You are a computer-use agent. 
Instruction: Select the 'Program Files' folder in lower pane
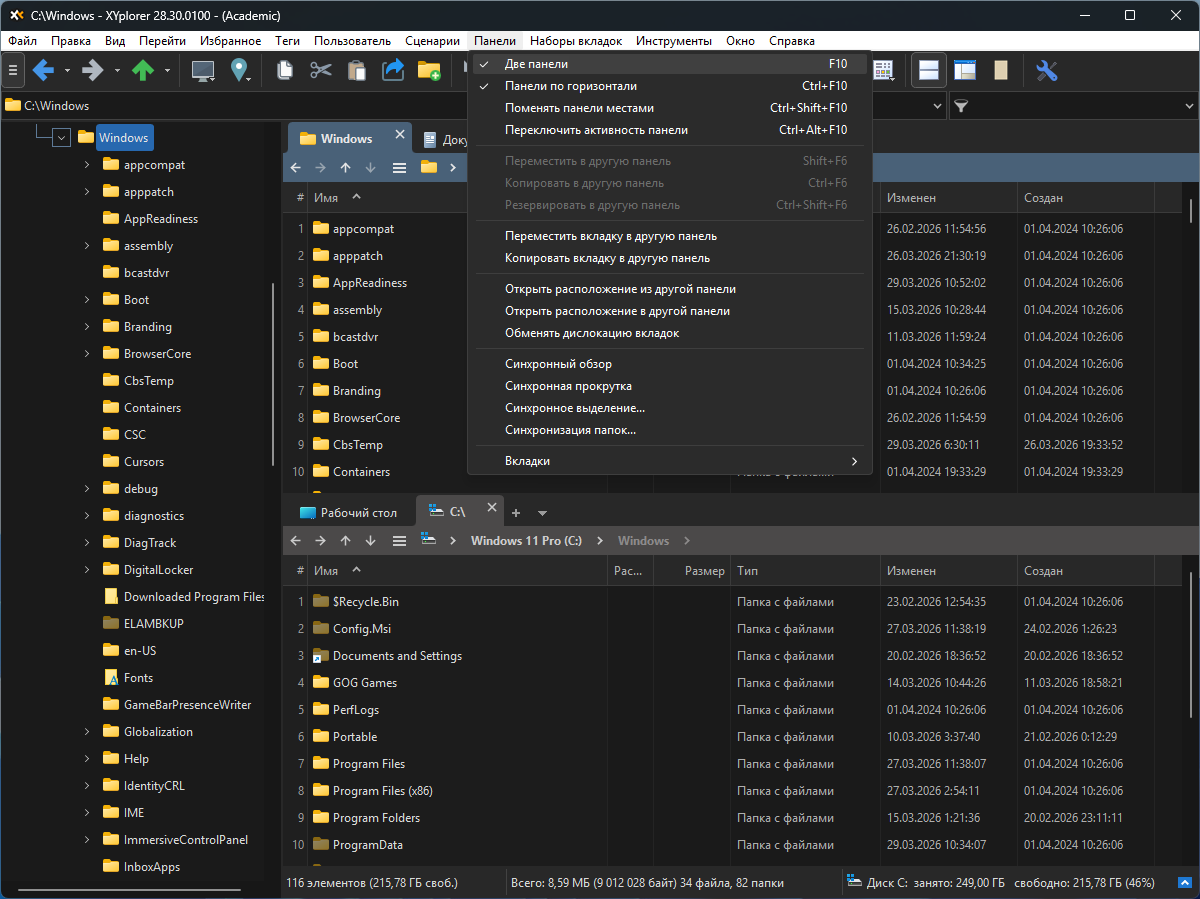click(368, 764)
